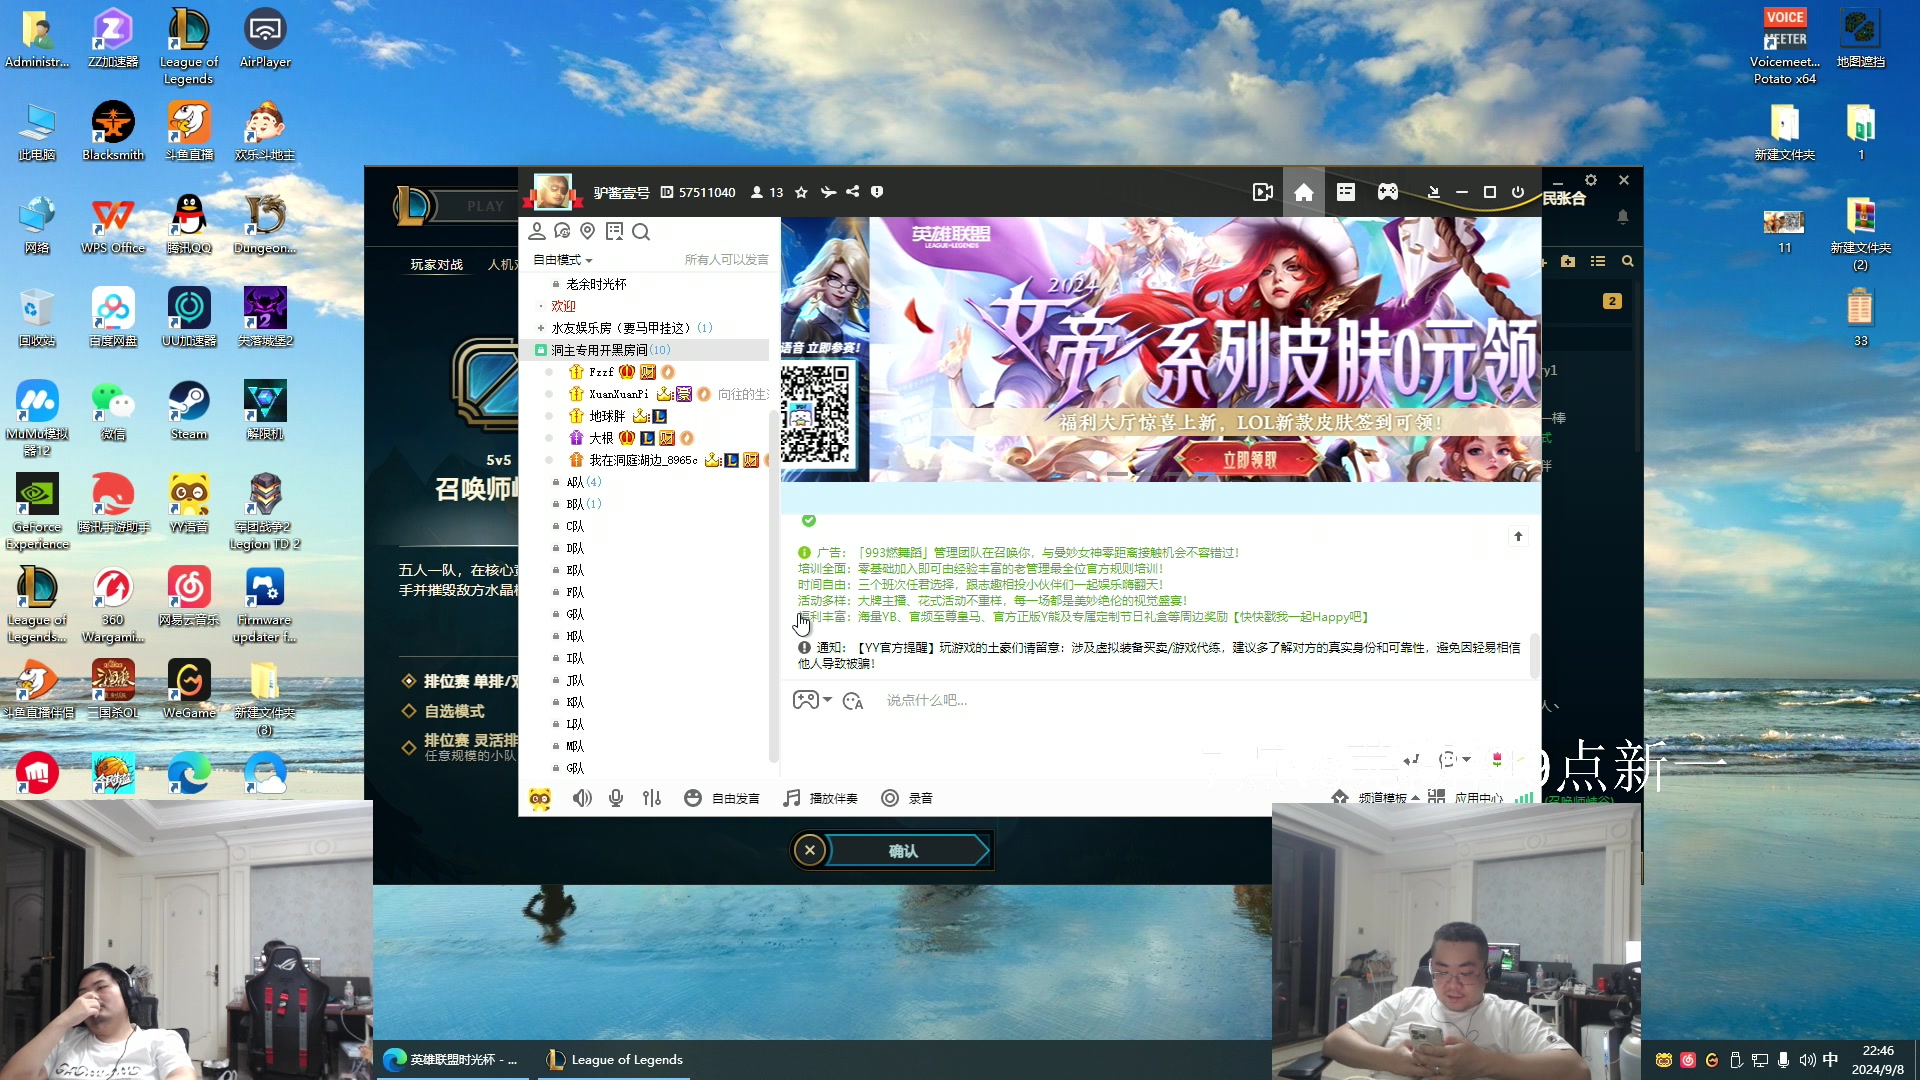Open 老余时光杯 channel entry
The height and width of the screenshot is (1080, 1920).
[596, 284]
